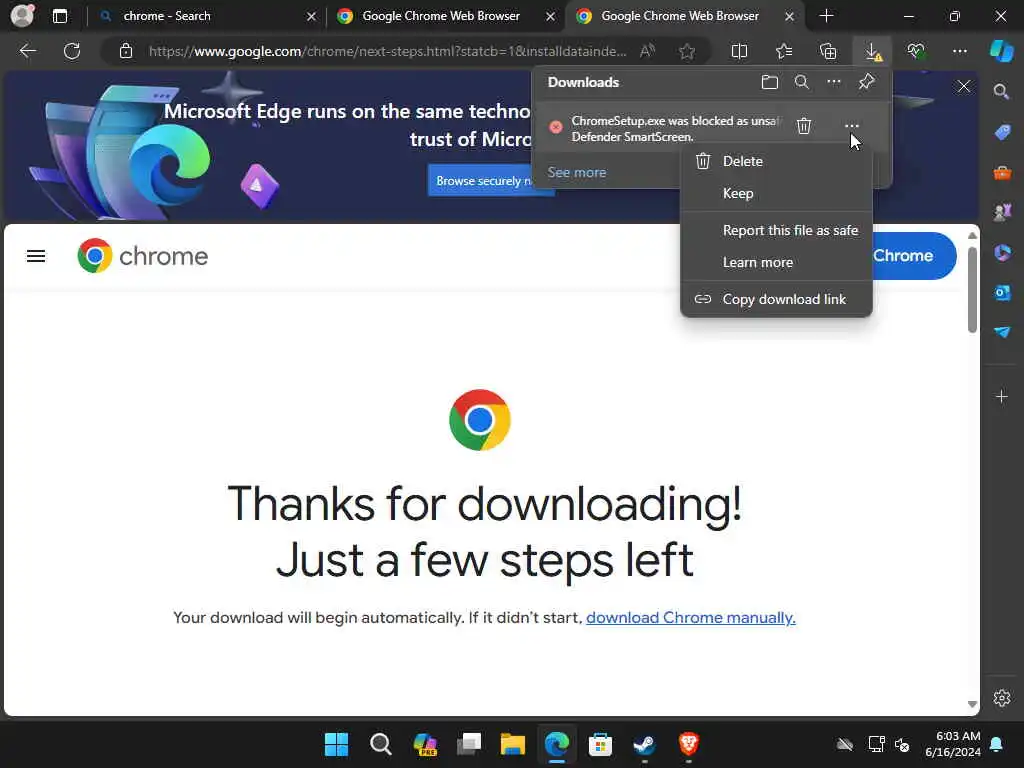
Task: Open Drop paper plane in sidebar
Action: (1002, 332)
